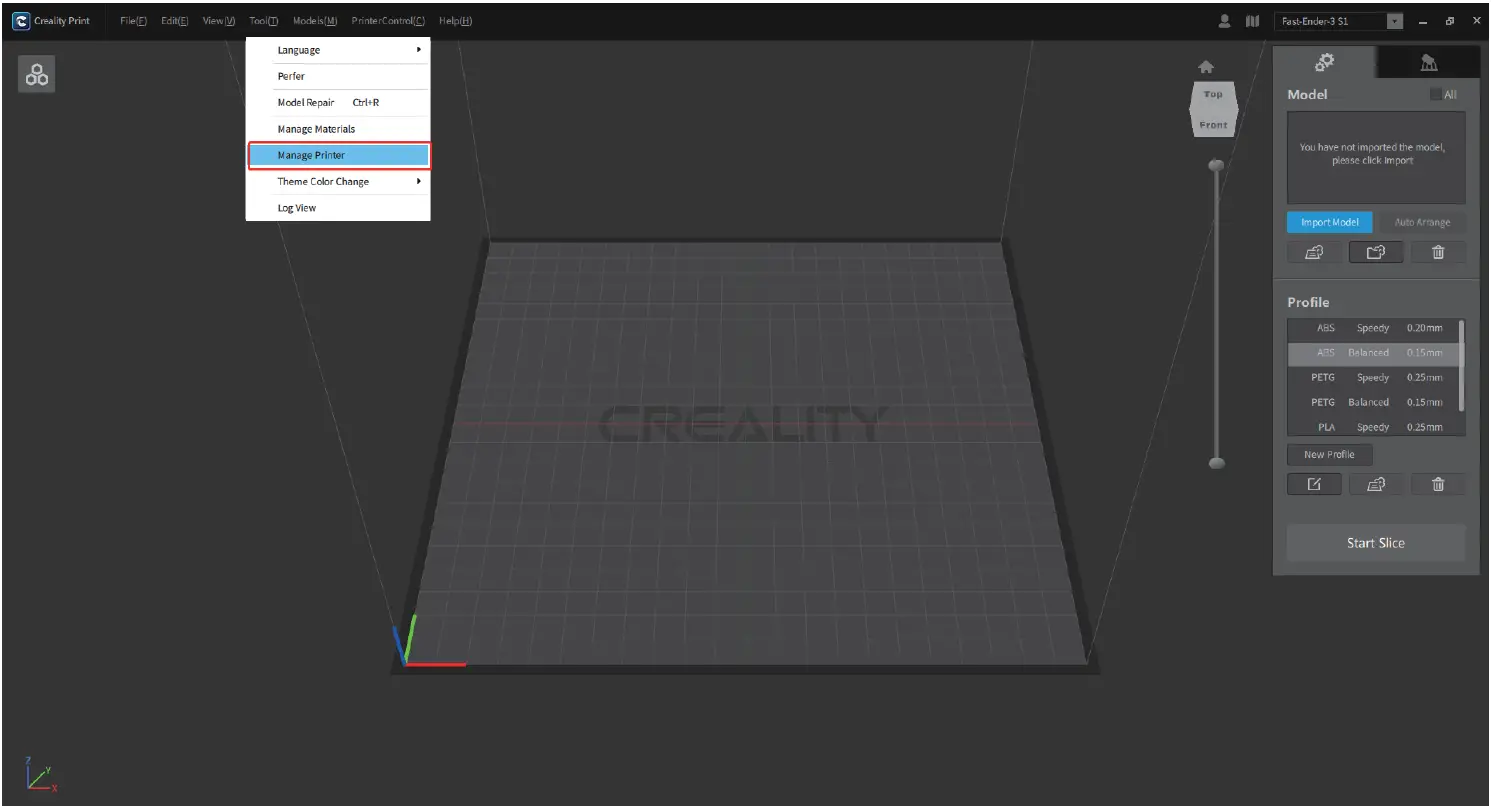Click the export profile icon beside edit
The image size is (1491, 806).
click(1375, 484)
